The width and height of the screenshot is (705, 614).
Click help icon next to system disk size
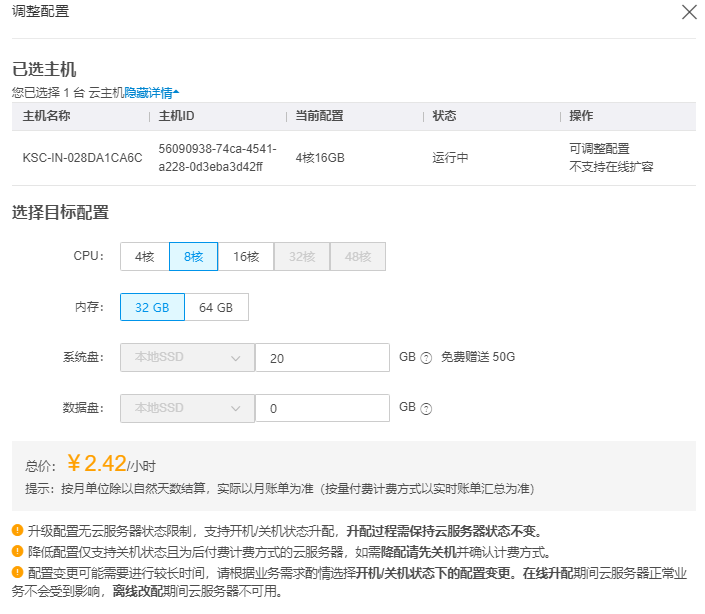426,358
